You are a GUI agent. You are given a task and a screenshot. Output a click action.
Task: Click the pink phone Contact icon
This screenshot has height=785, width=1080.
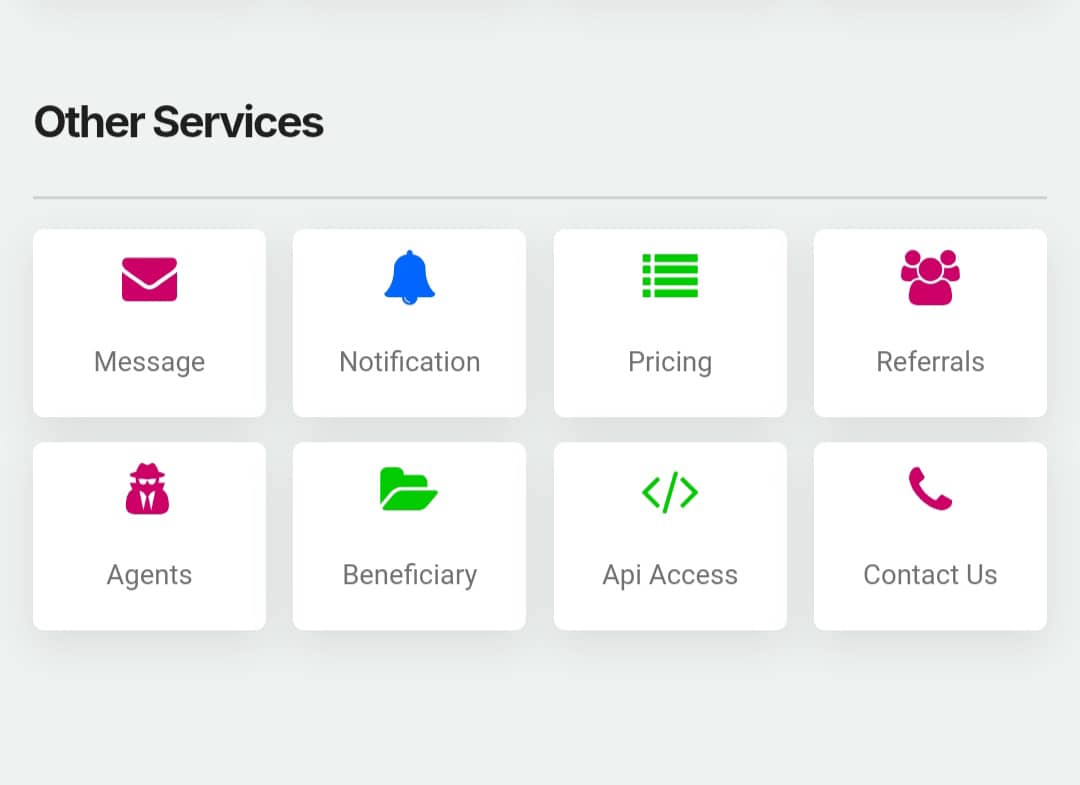pyautogui.click(x=930, y=489)
